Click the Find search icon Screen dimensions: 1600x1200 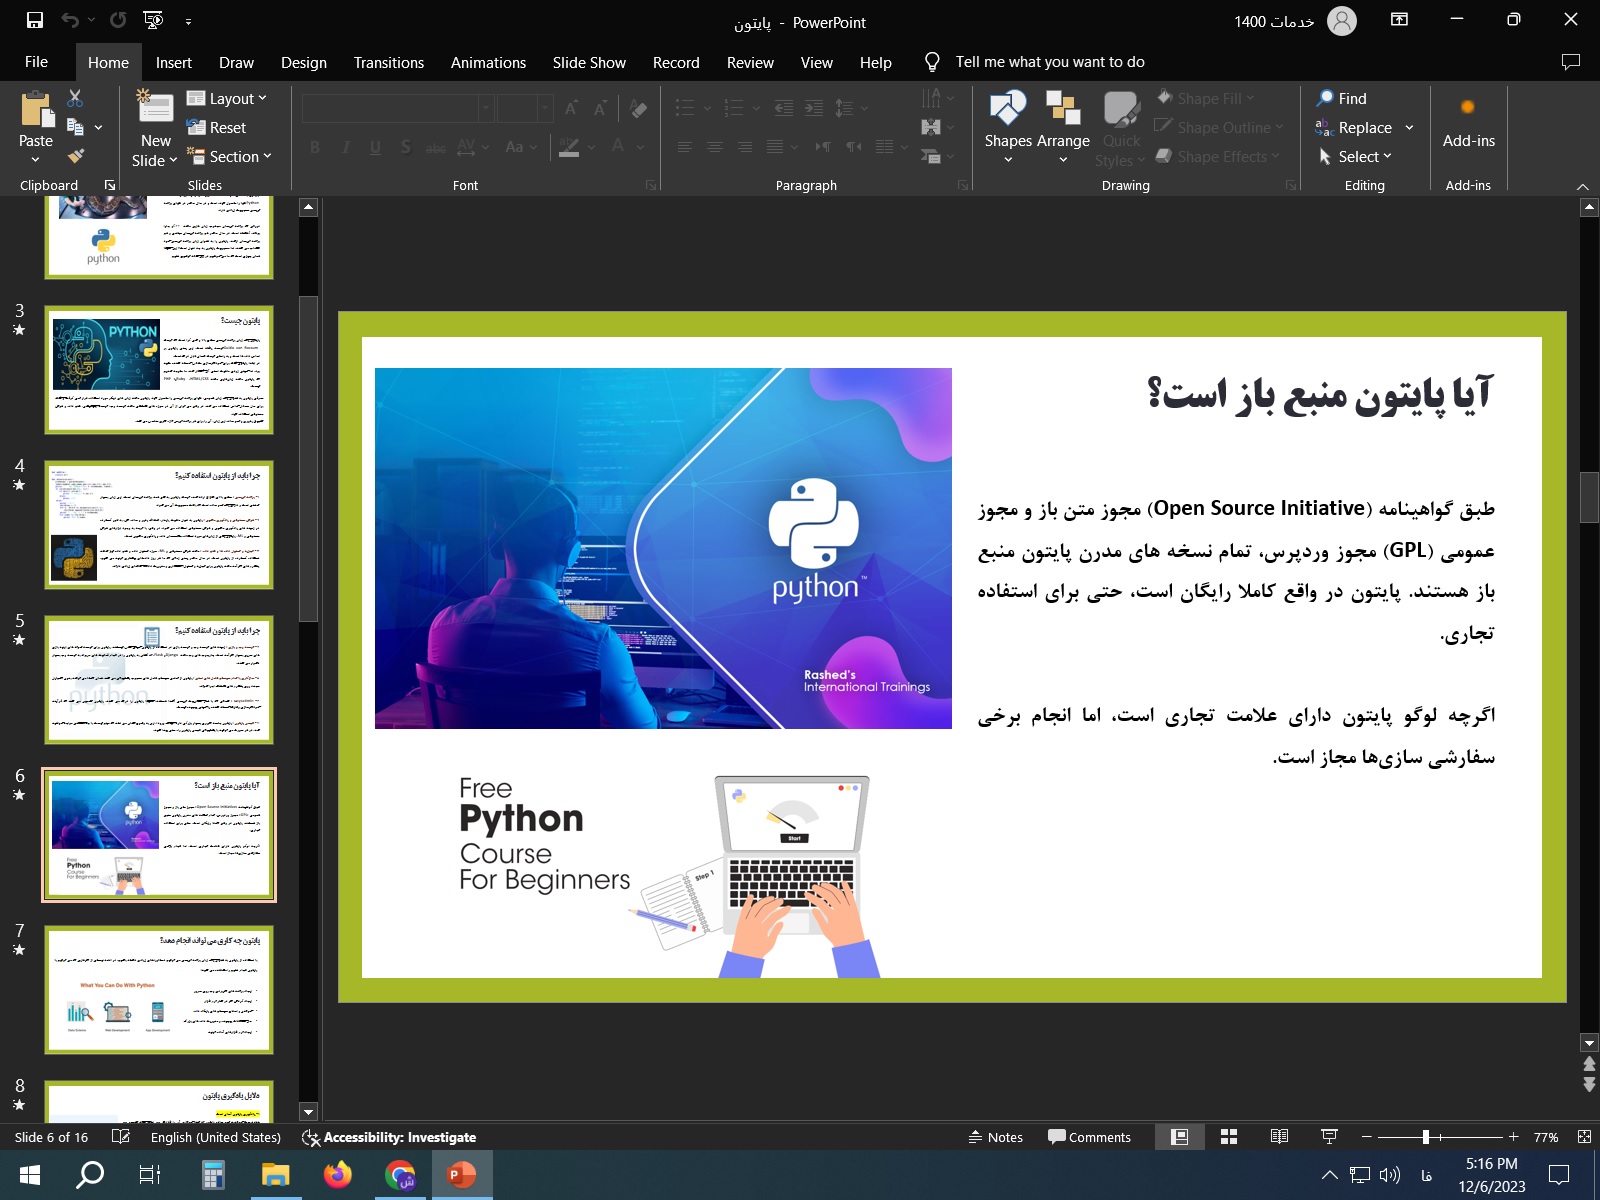1341,98
